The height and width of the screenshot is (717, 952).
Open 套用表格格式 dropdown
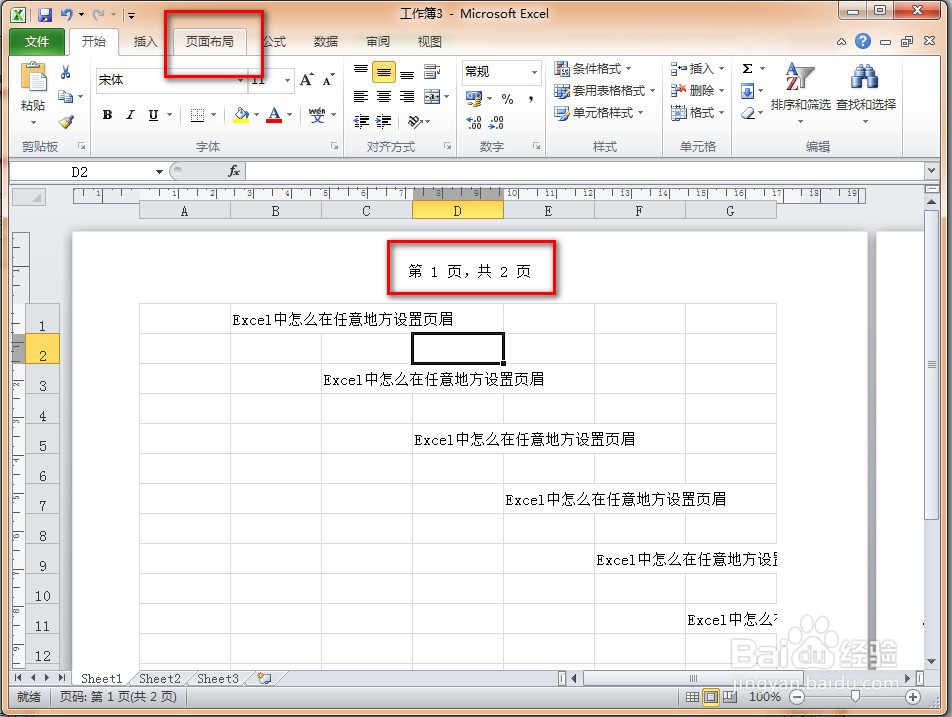(x=605, y=90)
